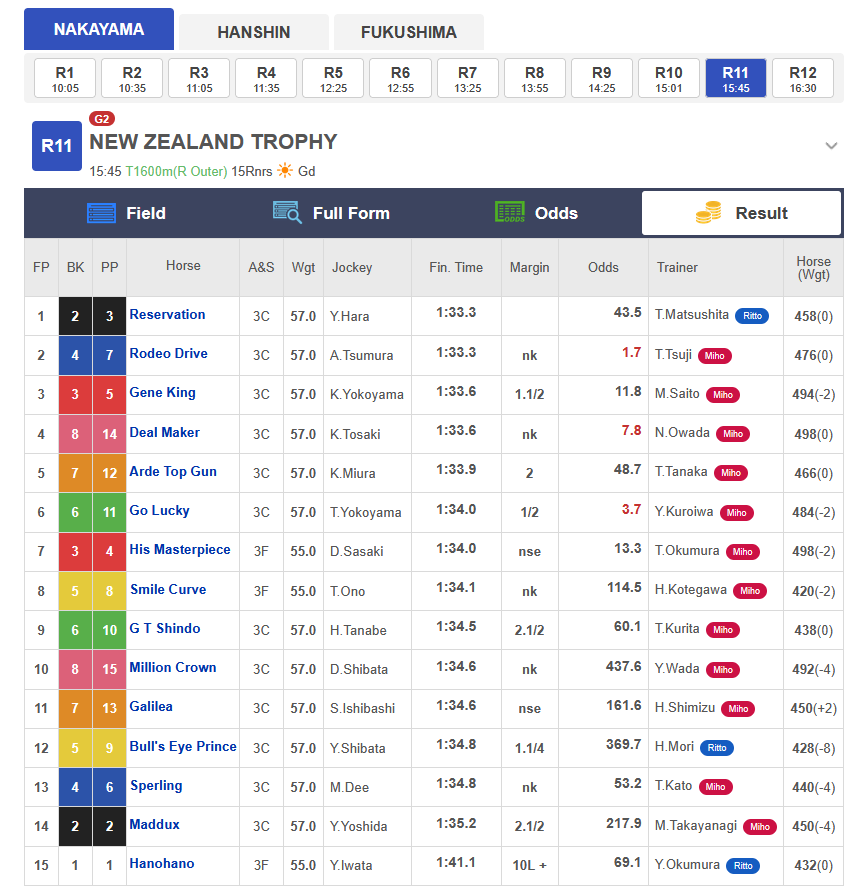Screen dimensions: 856x894
Task: Click the green post position 11 cell for Go Lucky
Action: [109, 513]
